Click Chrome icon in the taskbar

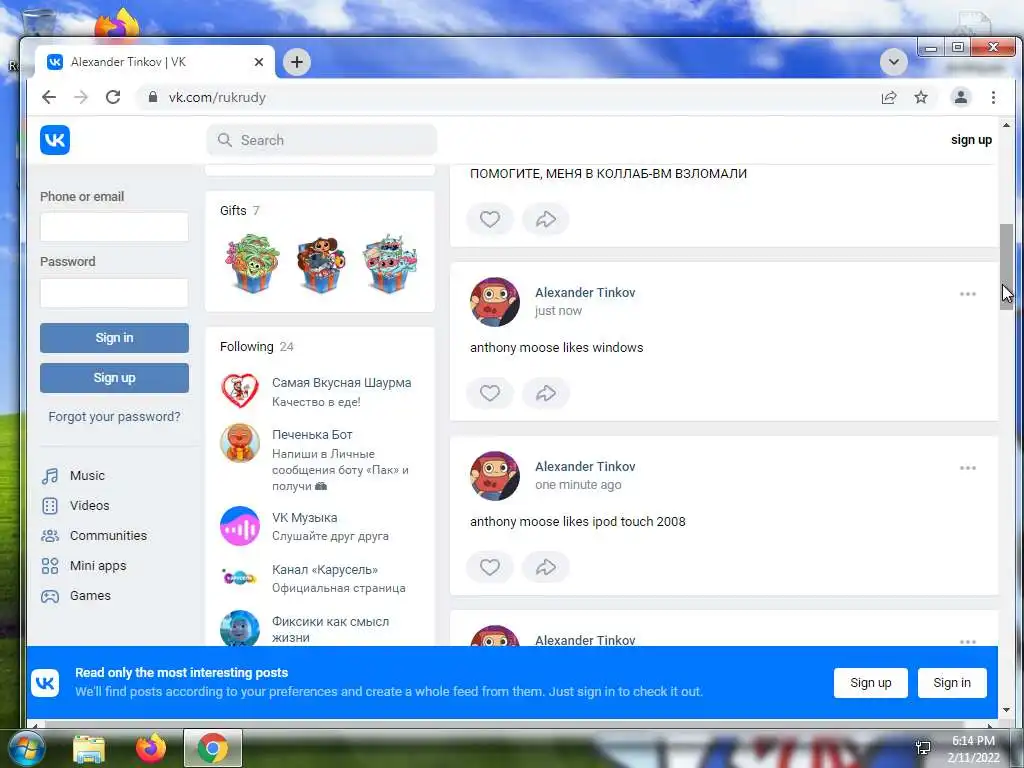[x=213, y=748]
